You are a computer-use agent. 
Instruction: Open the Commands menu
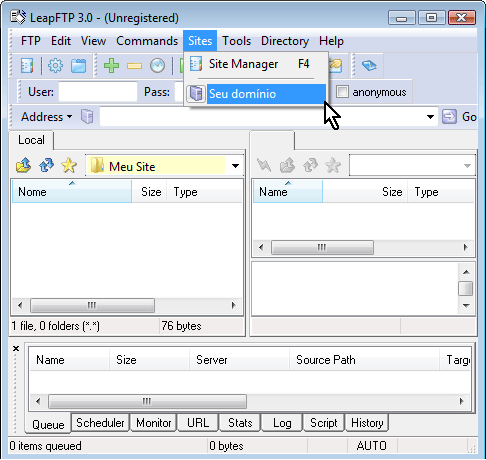coord(147,41)
